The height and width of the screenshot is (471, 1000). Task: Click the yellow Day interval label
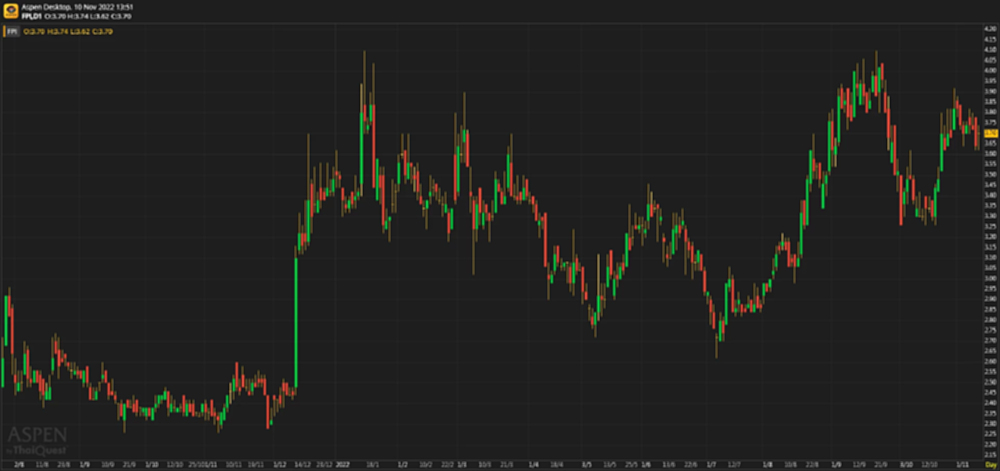tap(991, 464)
